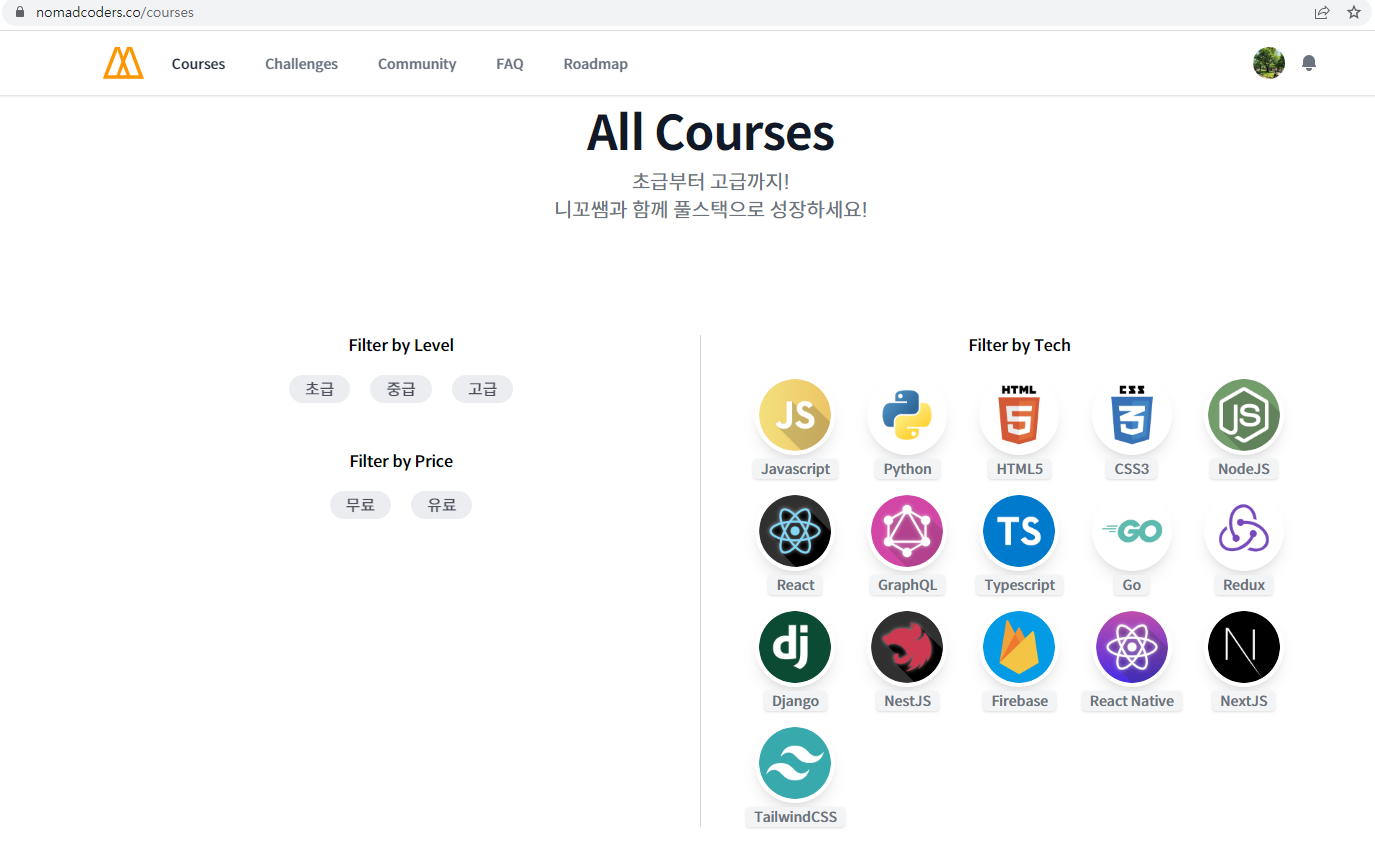
Task: Click the All Courses heading
Action: coord(710,132)
